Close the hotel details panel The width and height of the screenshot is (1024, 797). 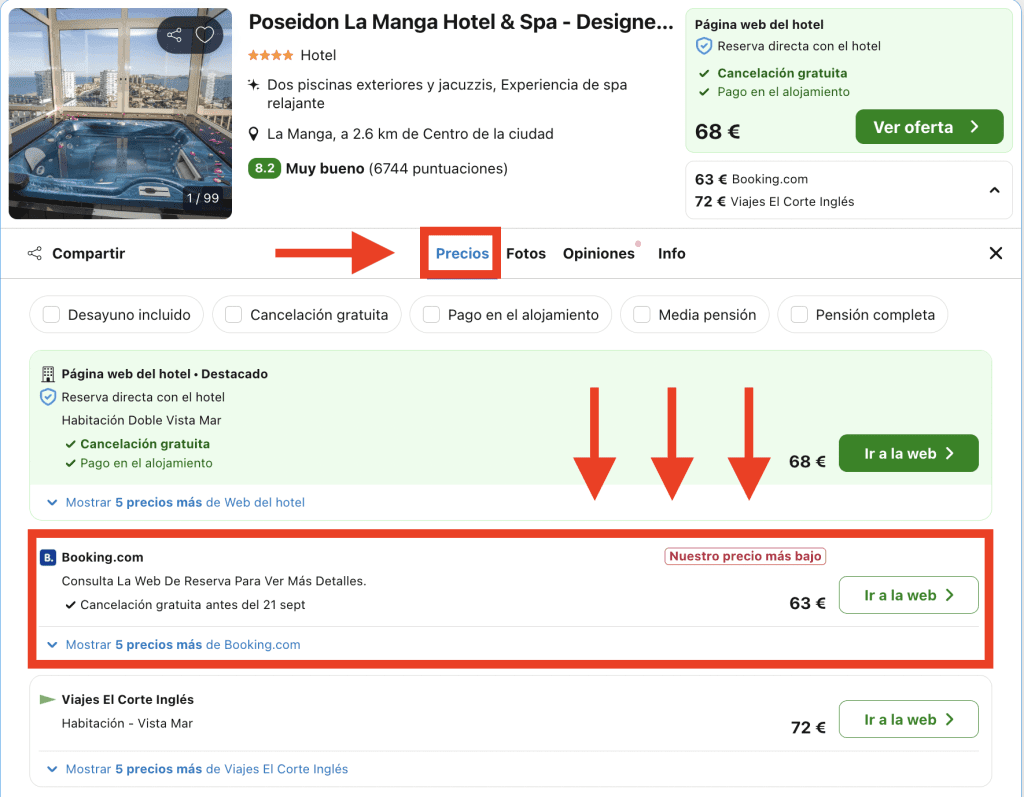coord(995,254)
